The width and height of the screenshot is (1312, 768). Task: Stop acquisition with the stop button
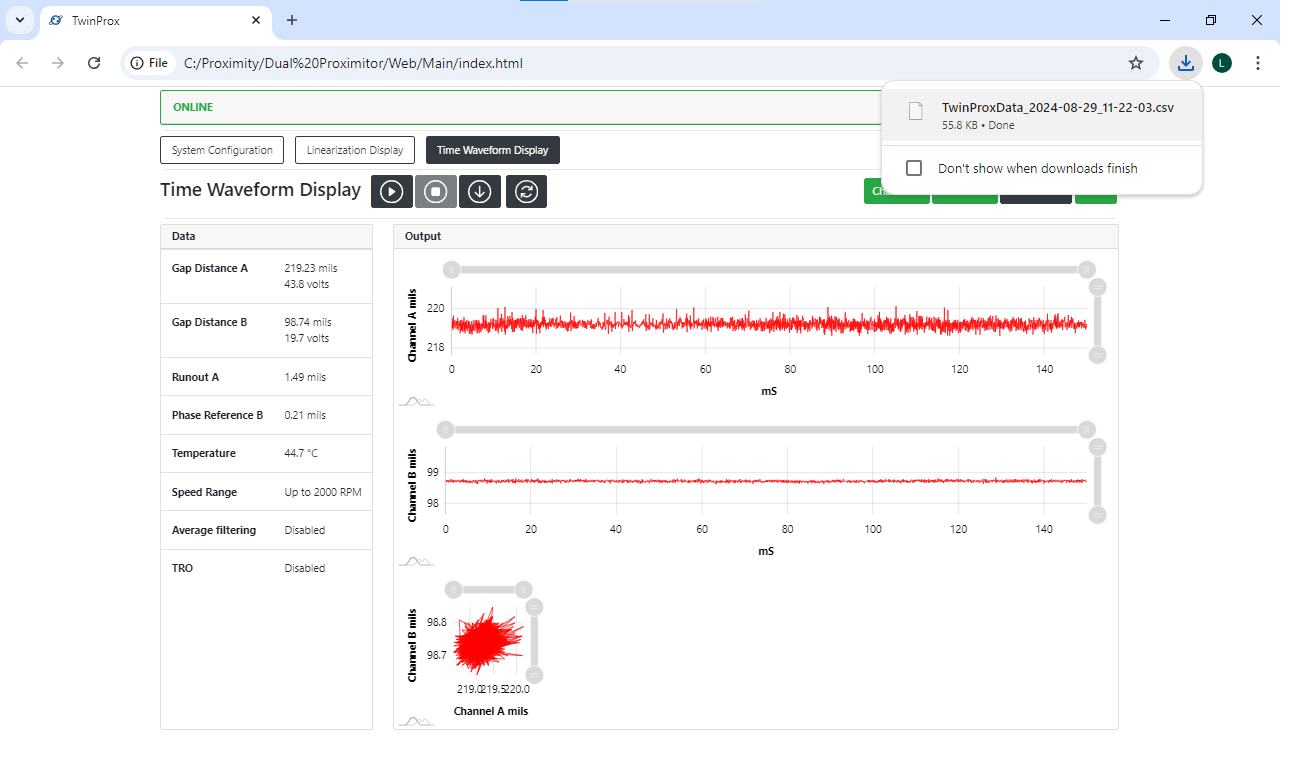coord(435,192)
